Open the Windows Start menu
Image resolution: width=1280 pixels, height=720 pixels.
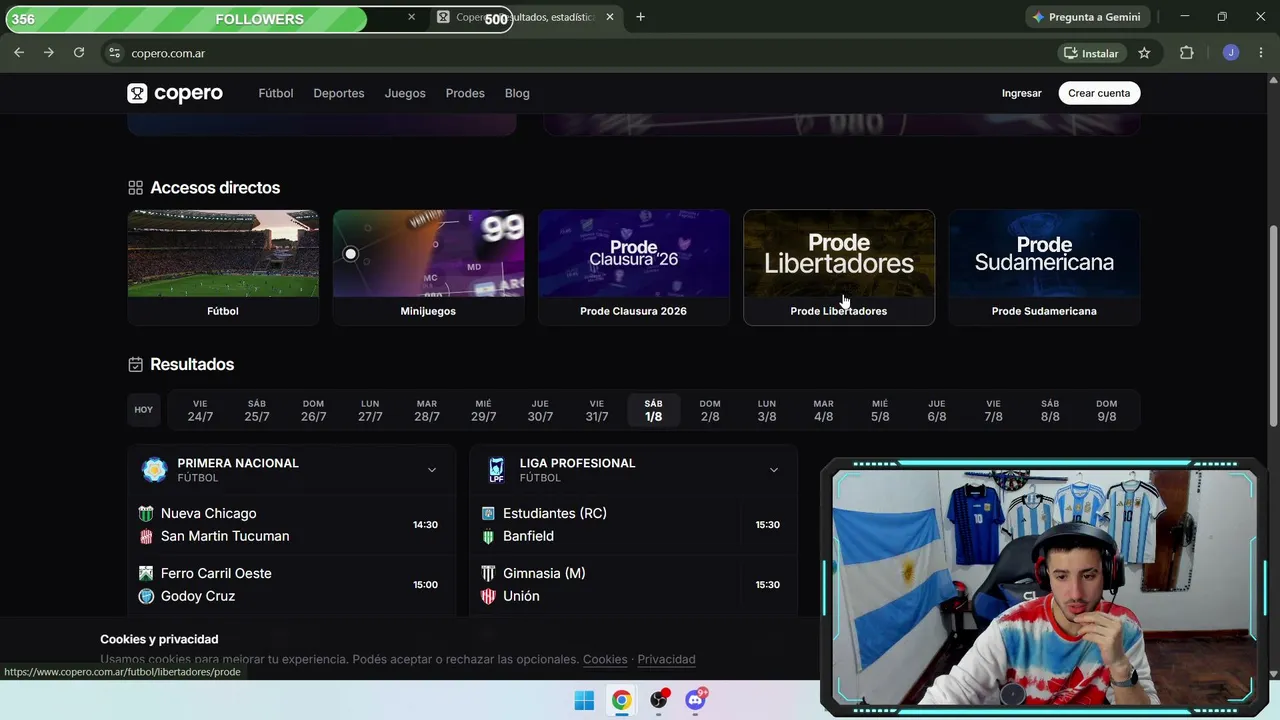click(x=584, y=700)
